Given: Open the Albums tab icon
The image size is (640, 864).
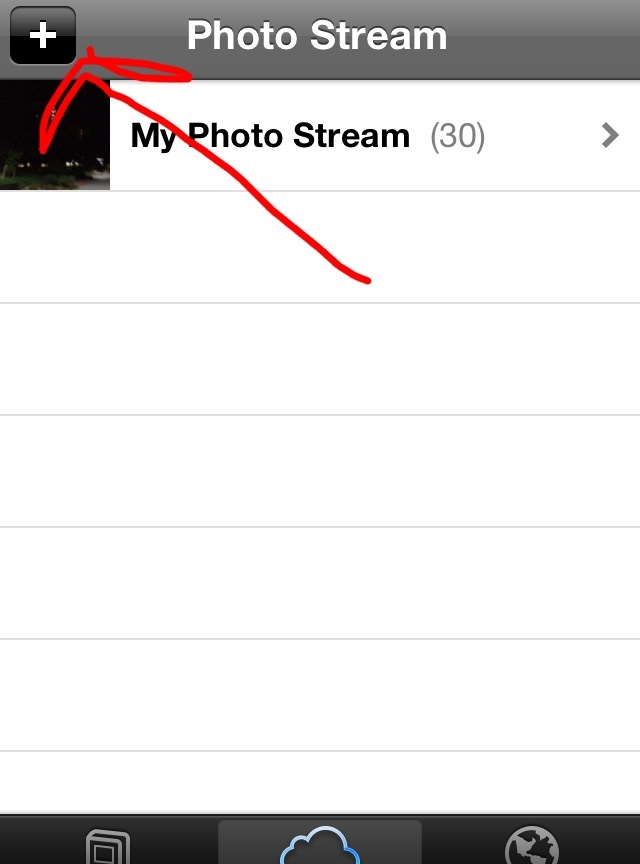Looking at the screenshot, I should [x=108, y=846].
